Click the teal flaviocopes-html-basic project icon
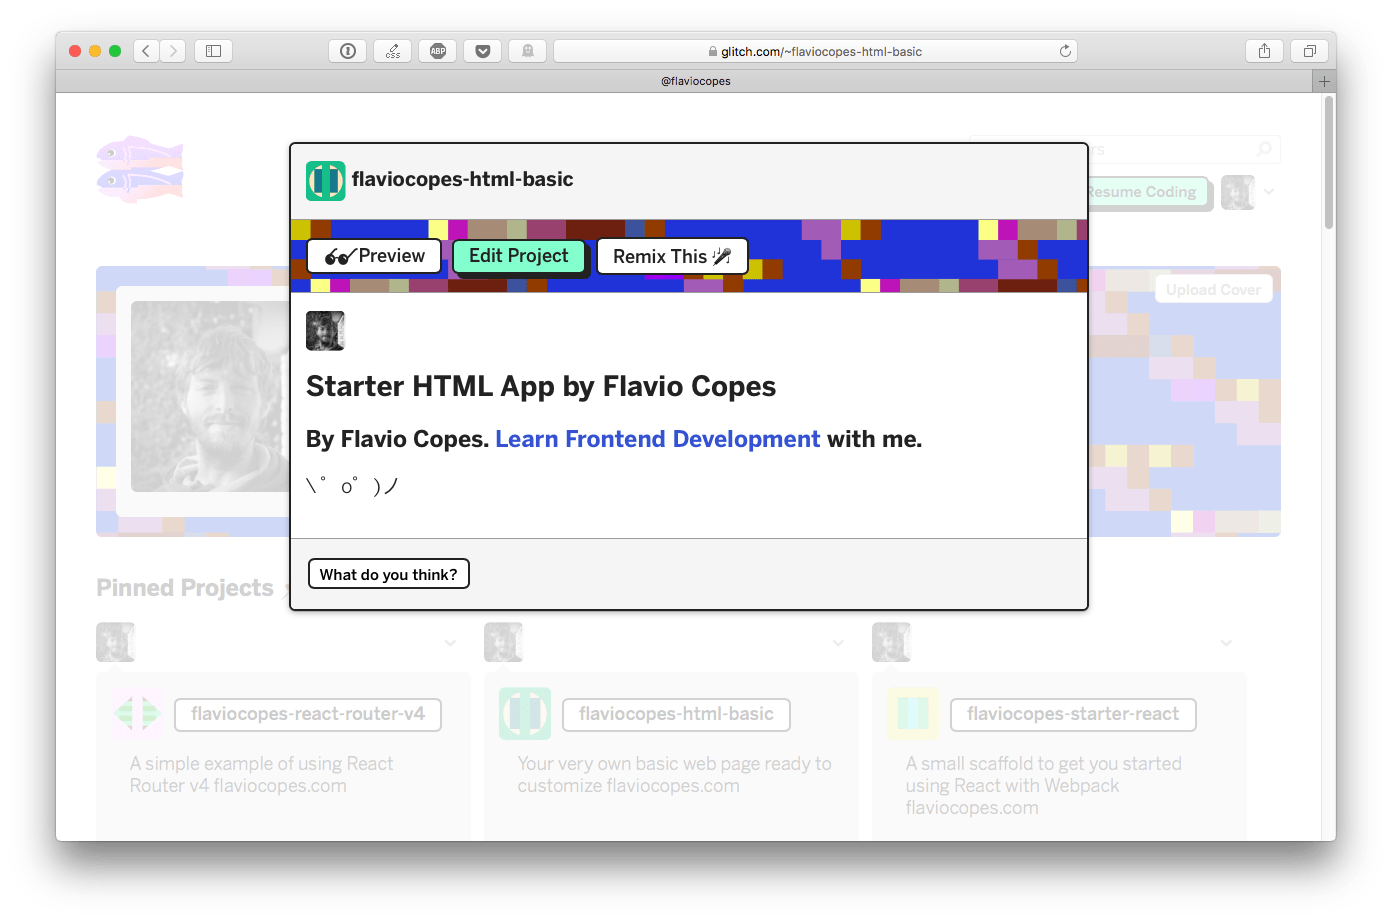 pyautogui.click(x=325, y=181)
